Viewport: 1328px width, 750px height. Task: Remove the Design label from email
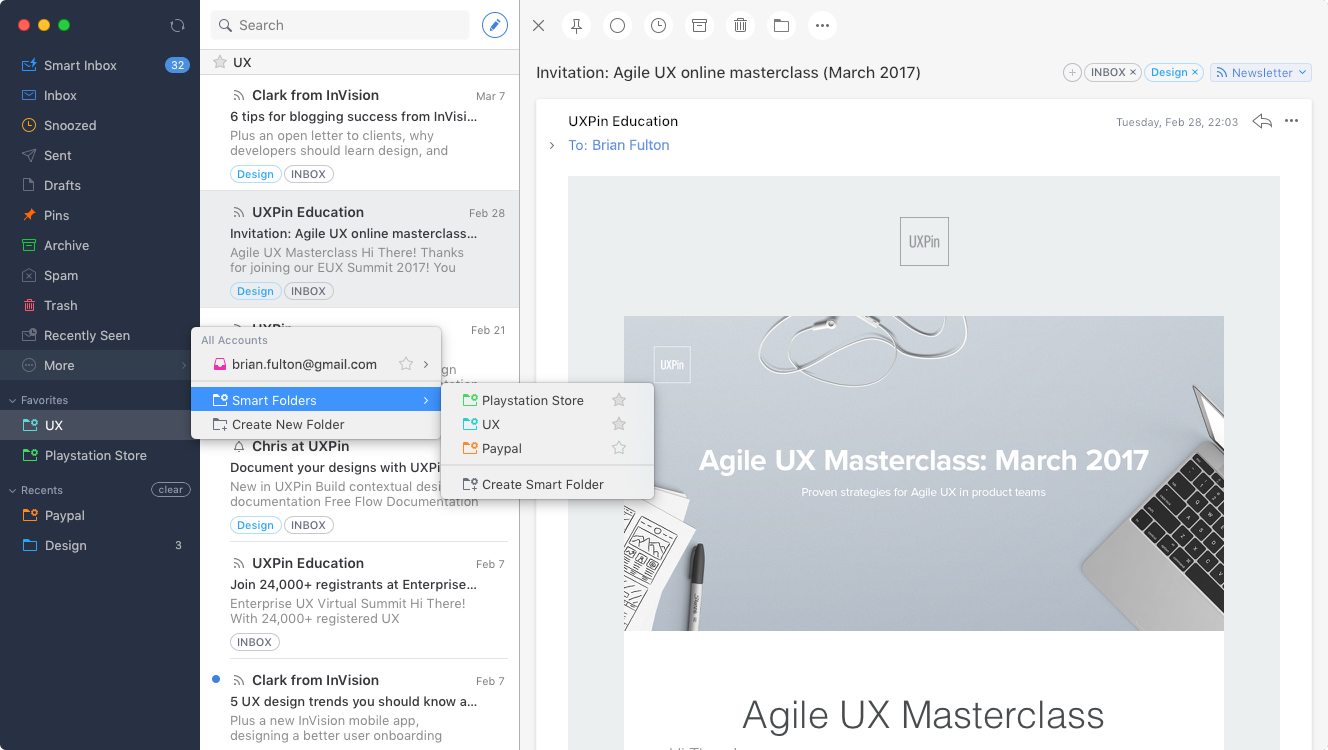click(1194, 72)
